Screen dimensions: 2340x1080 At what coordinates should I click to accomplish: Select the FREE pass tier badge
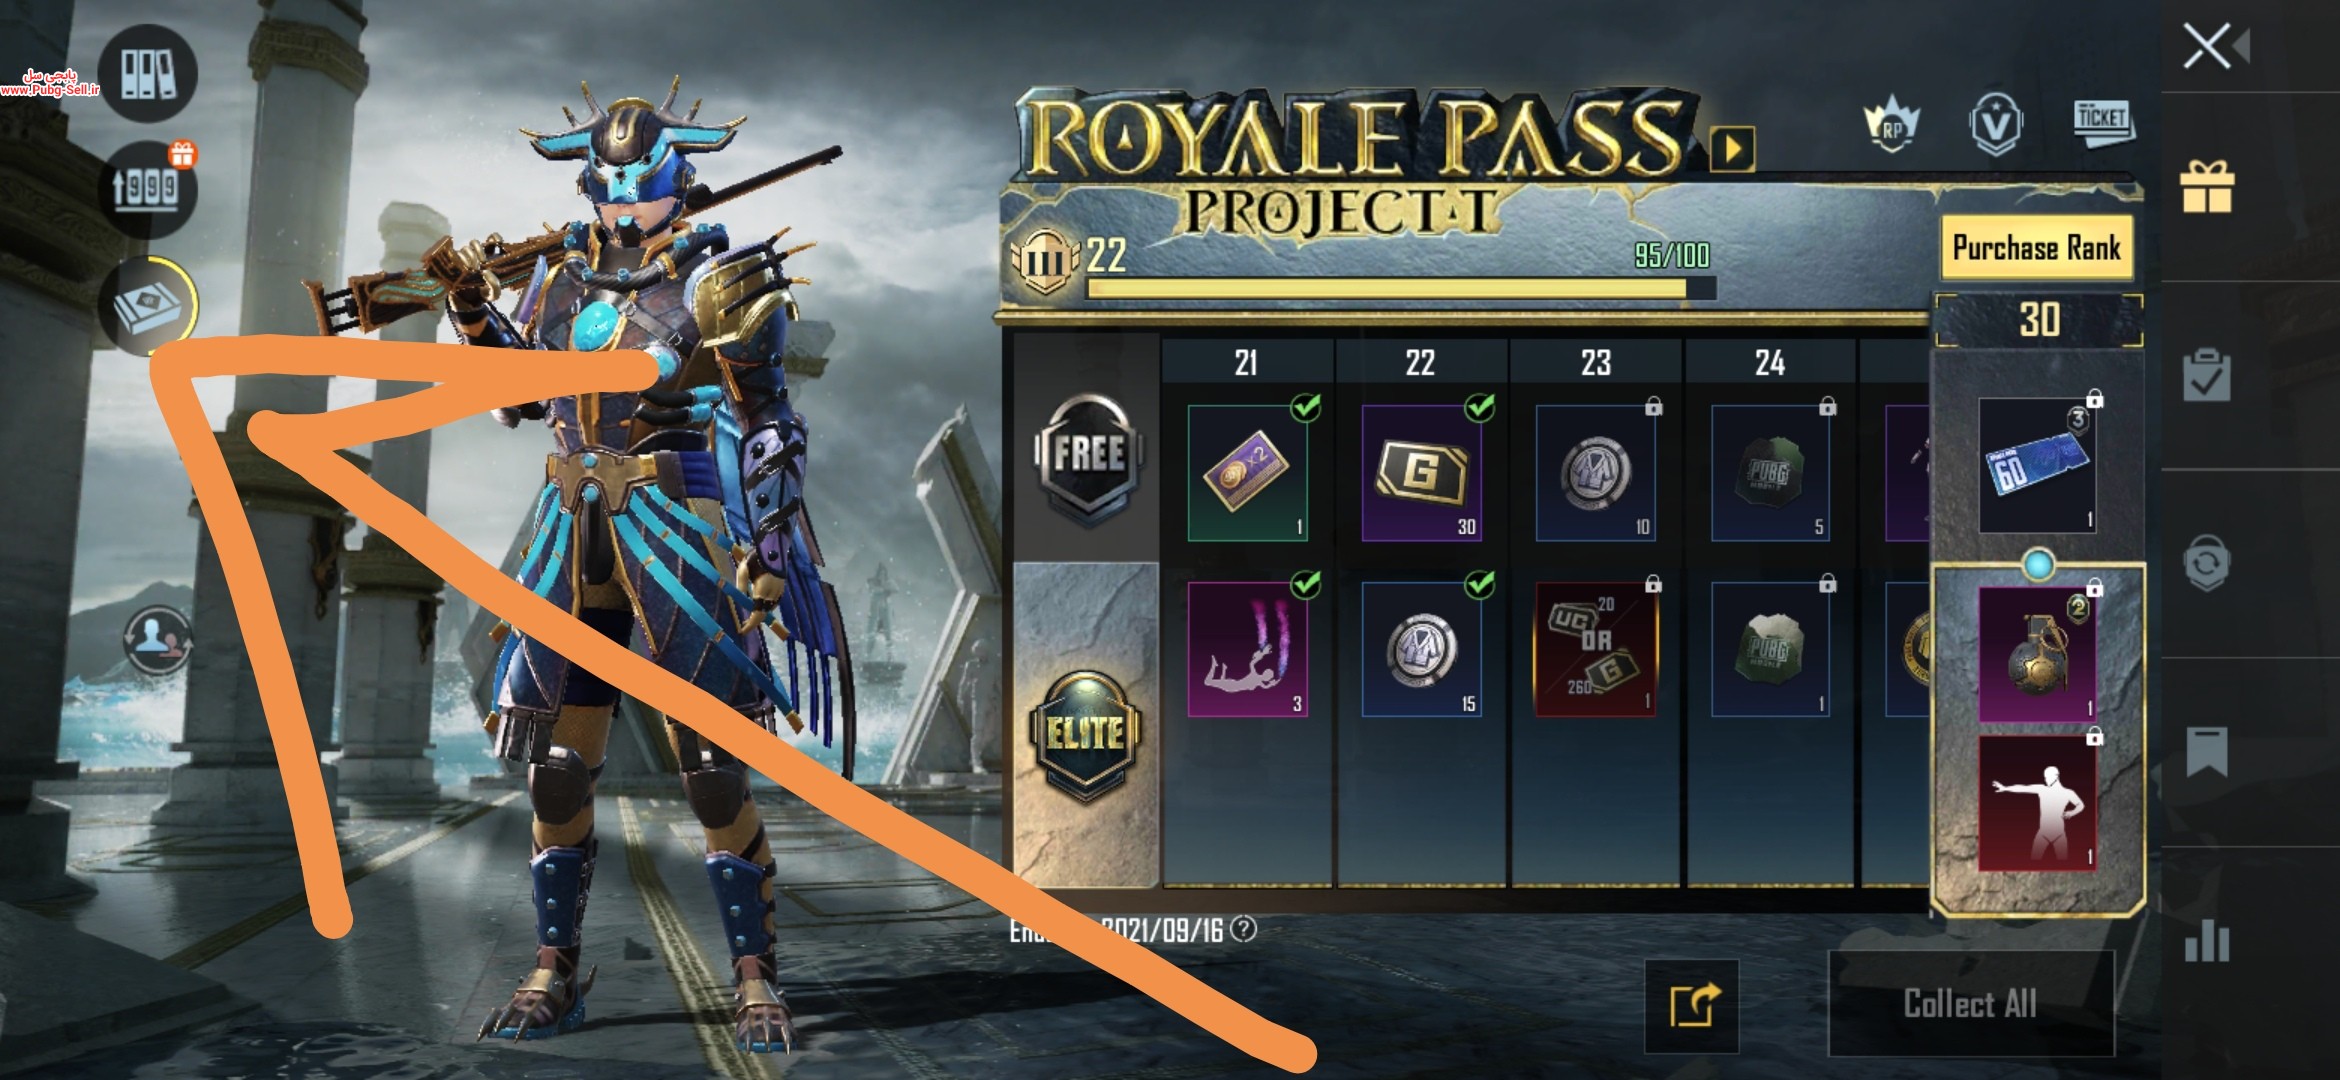(1087, 455)
